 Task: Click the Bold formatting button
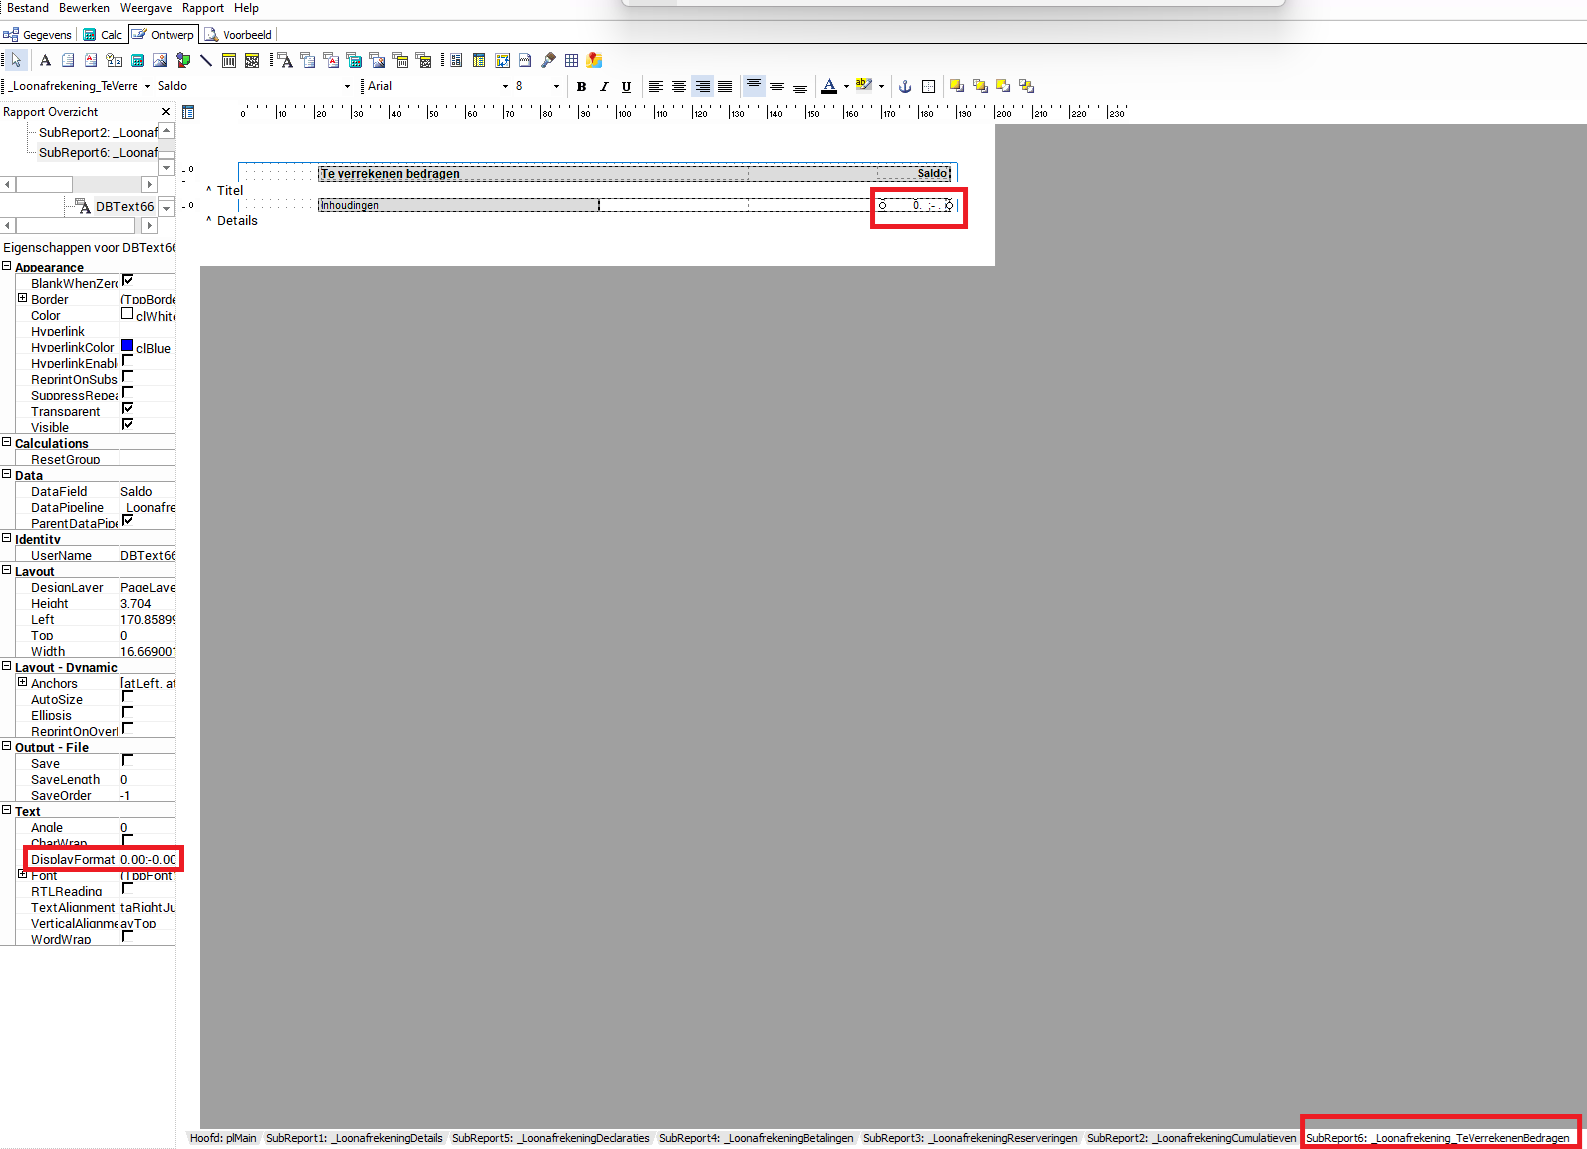pyautogui.click(x=581, y=87)
